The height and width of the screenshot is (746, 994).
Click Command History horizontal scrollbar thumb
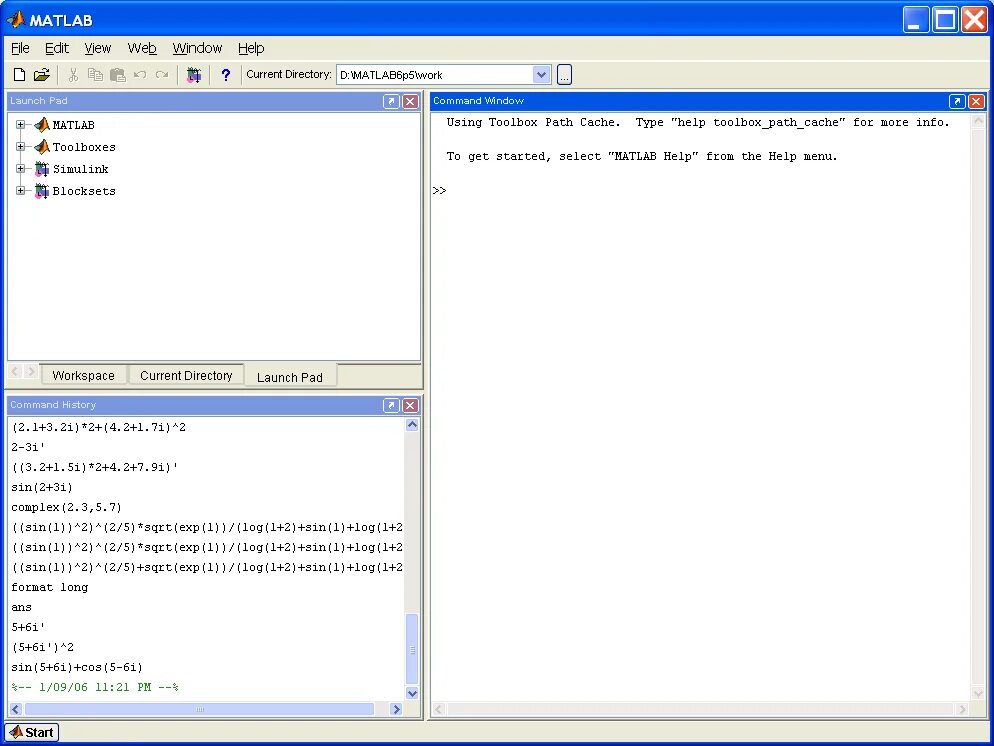click(x=199, y=709)
